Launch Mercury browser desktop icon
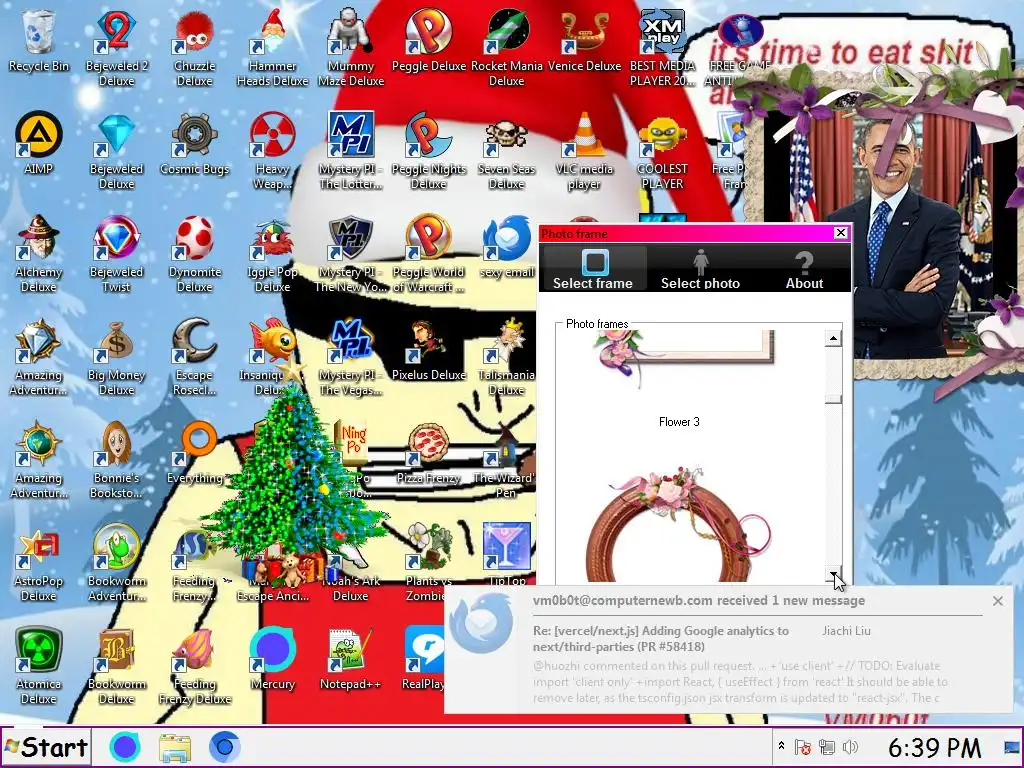This screenshot has height=768, width=1024. (x=272, y=658)
